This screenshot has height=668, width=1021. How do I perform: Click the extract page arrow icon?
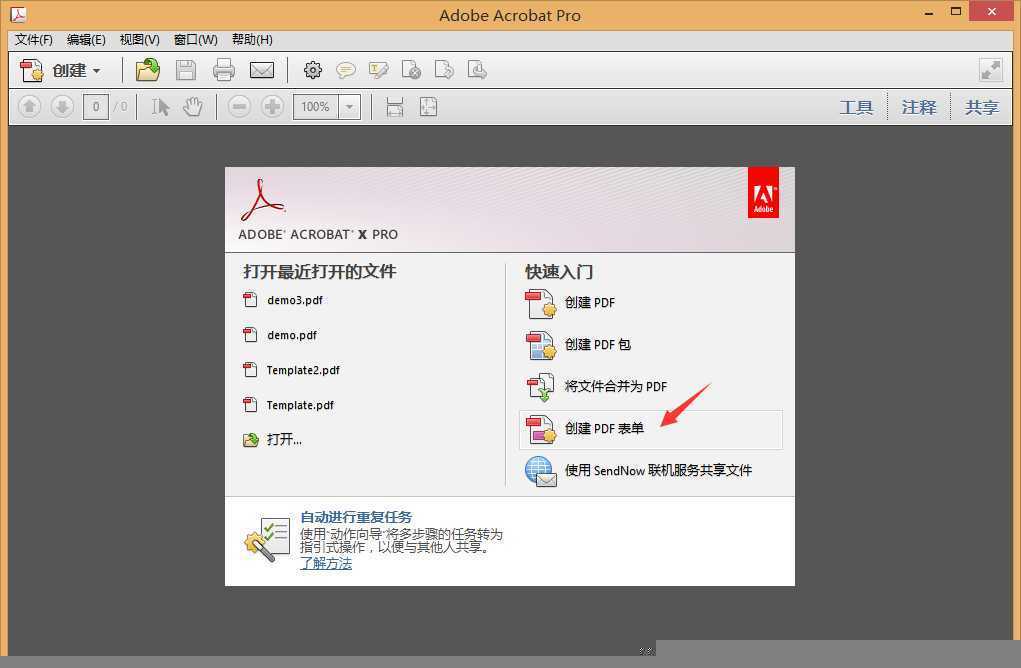[444, 70]
